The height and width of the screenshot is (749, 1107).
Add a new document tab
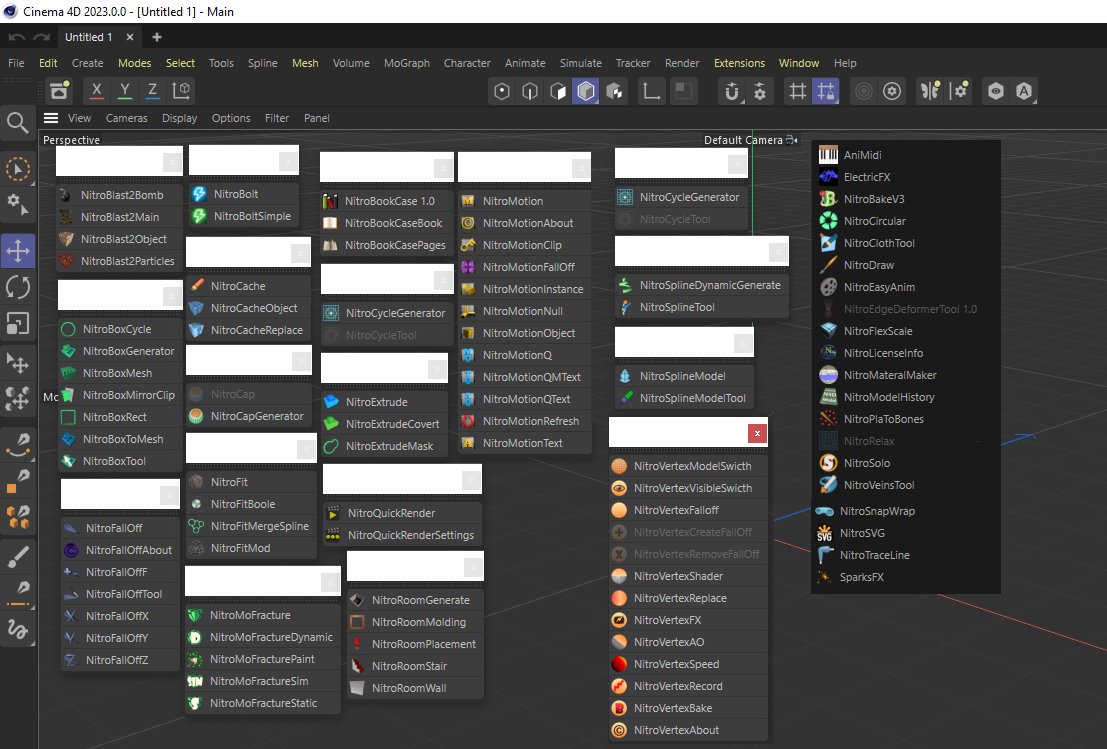tap(157, 37)
